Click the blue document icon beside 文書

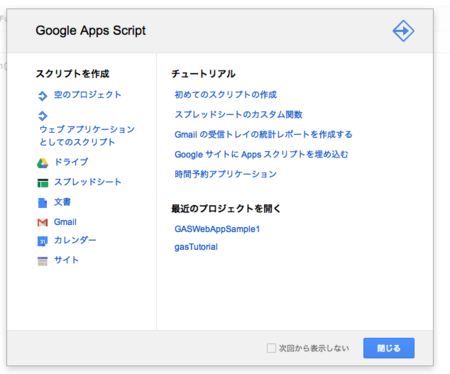43,203
